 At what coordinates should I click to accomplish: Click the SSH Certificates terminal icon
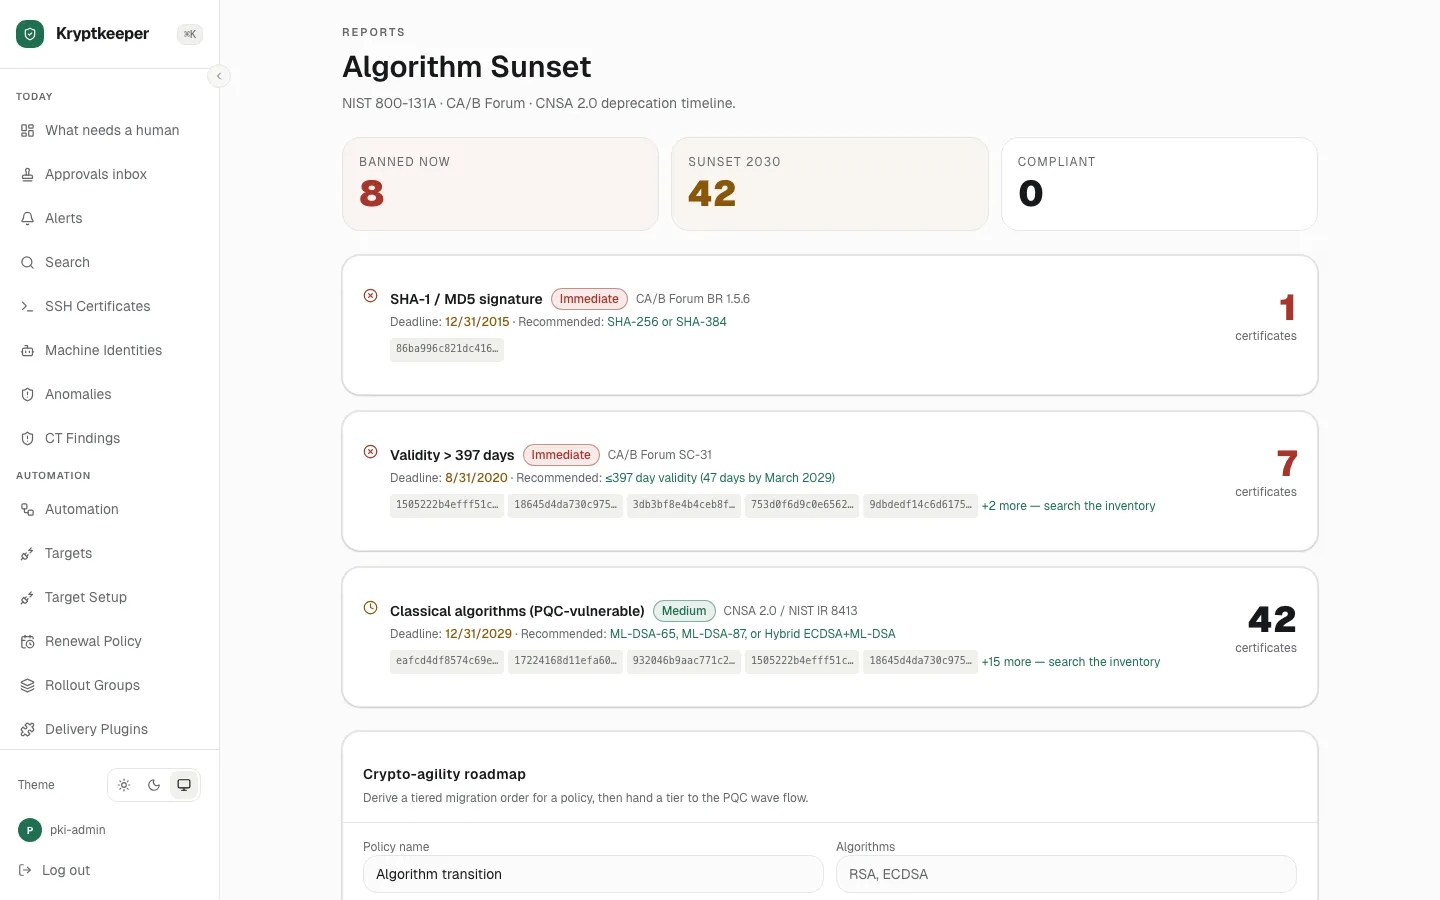click(28, 306)
